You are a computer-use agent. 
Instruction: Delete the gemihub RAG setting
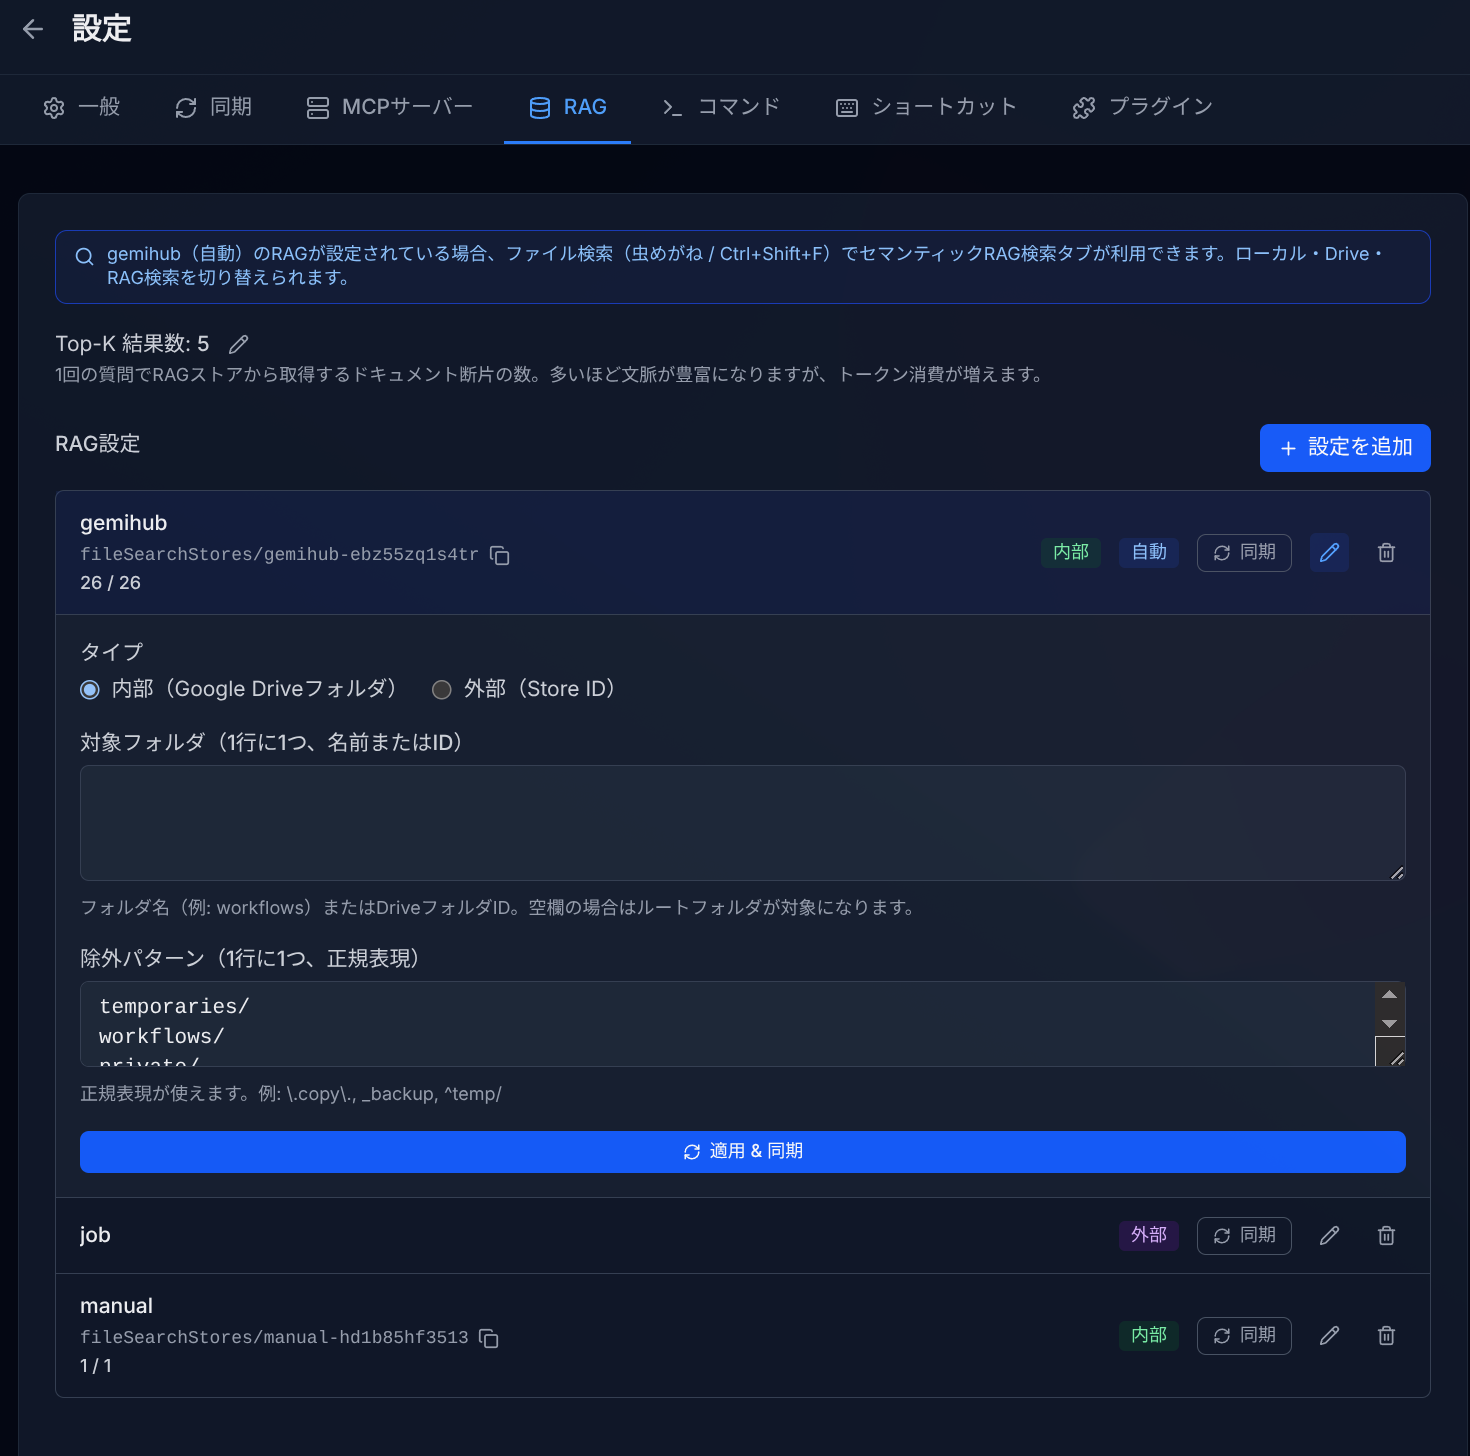1386,553
